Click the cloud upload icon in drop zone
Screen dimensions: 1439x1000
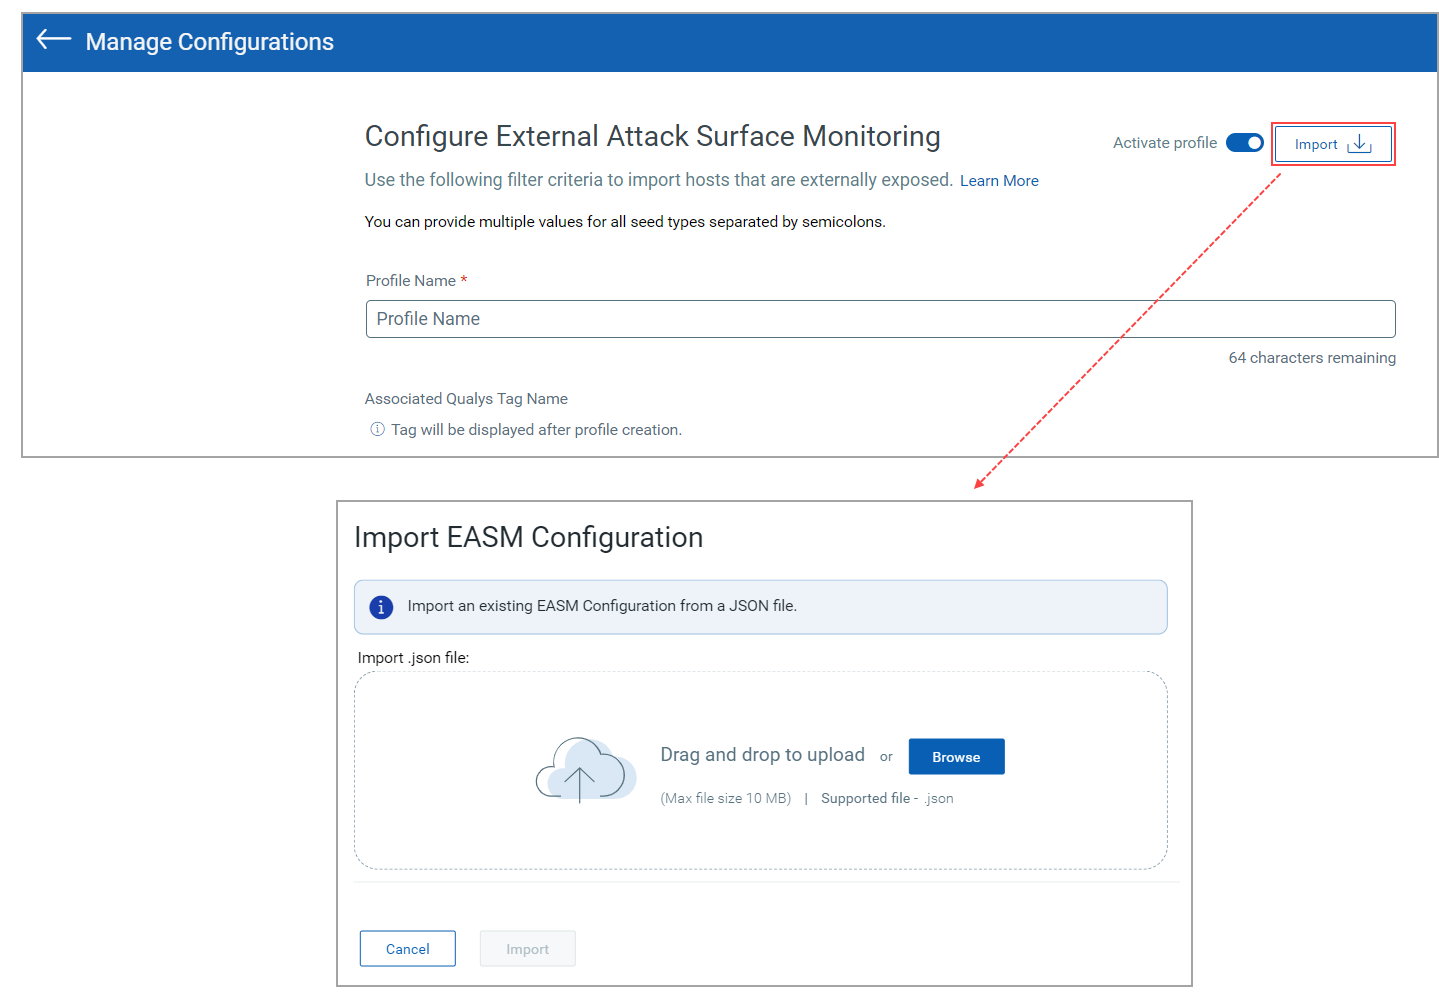point(586,769)
